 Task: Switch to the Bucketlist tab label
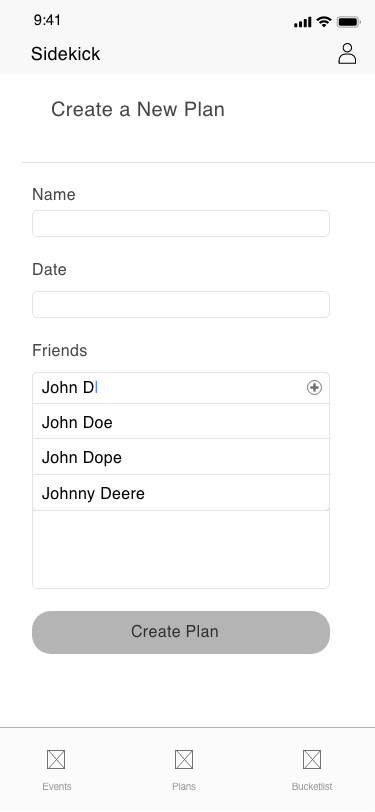312,786
